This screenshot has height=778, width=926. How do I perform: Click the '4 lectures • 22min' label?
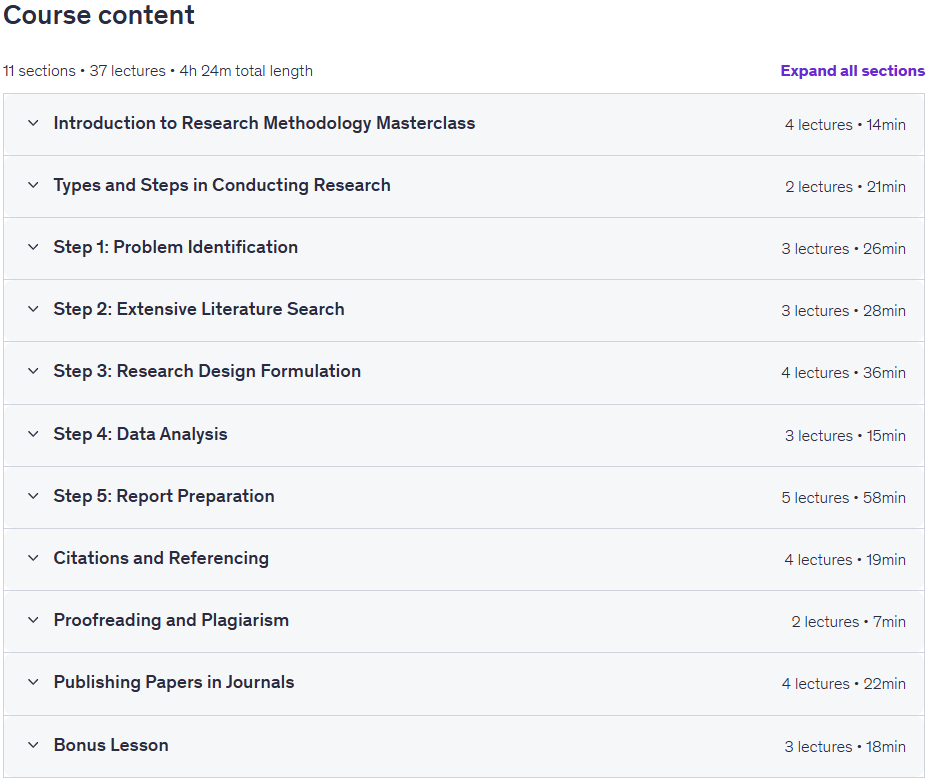[x=844, y=683]
